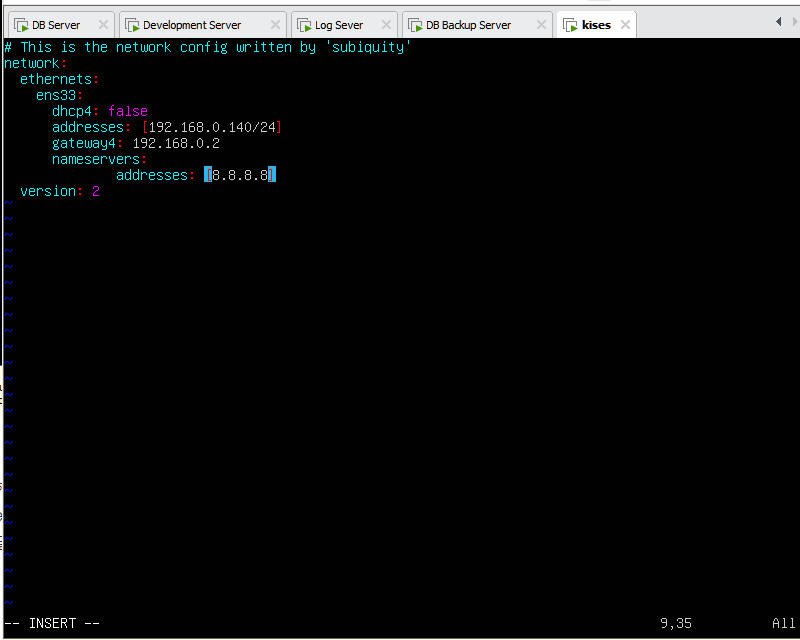800x640 pixels.
Task: Close the kises tab
Action: (x=626, y=24)
